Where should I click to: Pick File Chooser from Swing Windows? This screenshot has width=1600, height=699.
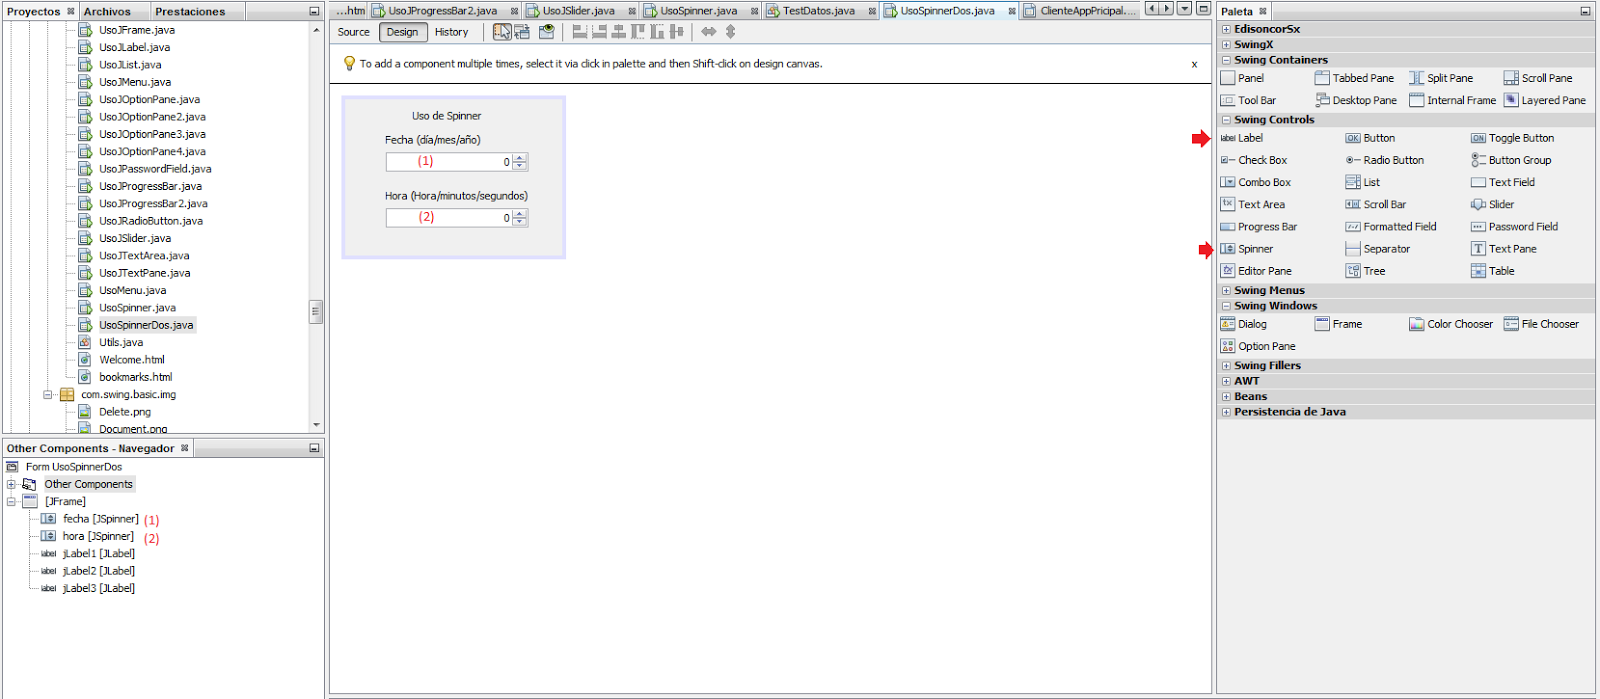click(x=1541, y=324)
